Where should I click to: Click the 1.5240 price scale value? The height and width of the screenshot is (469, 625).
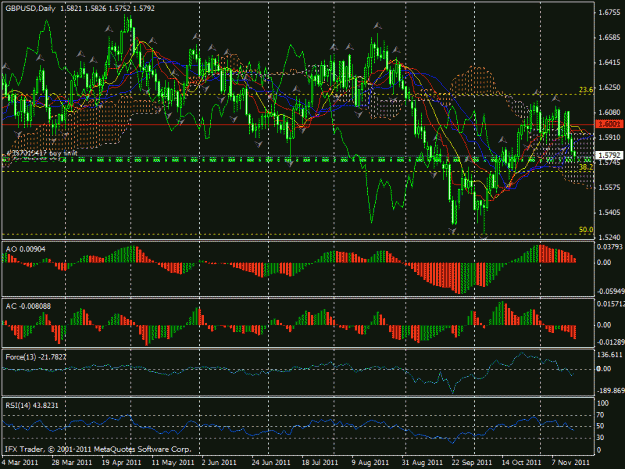click(609, 237)
